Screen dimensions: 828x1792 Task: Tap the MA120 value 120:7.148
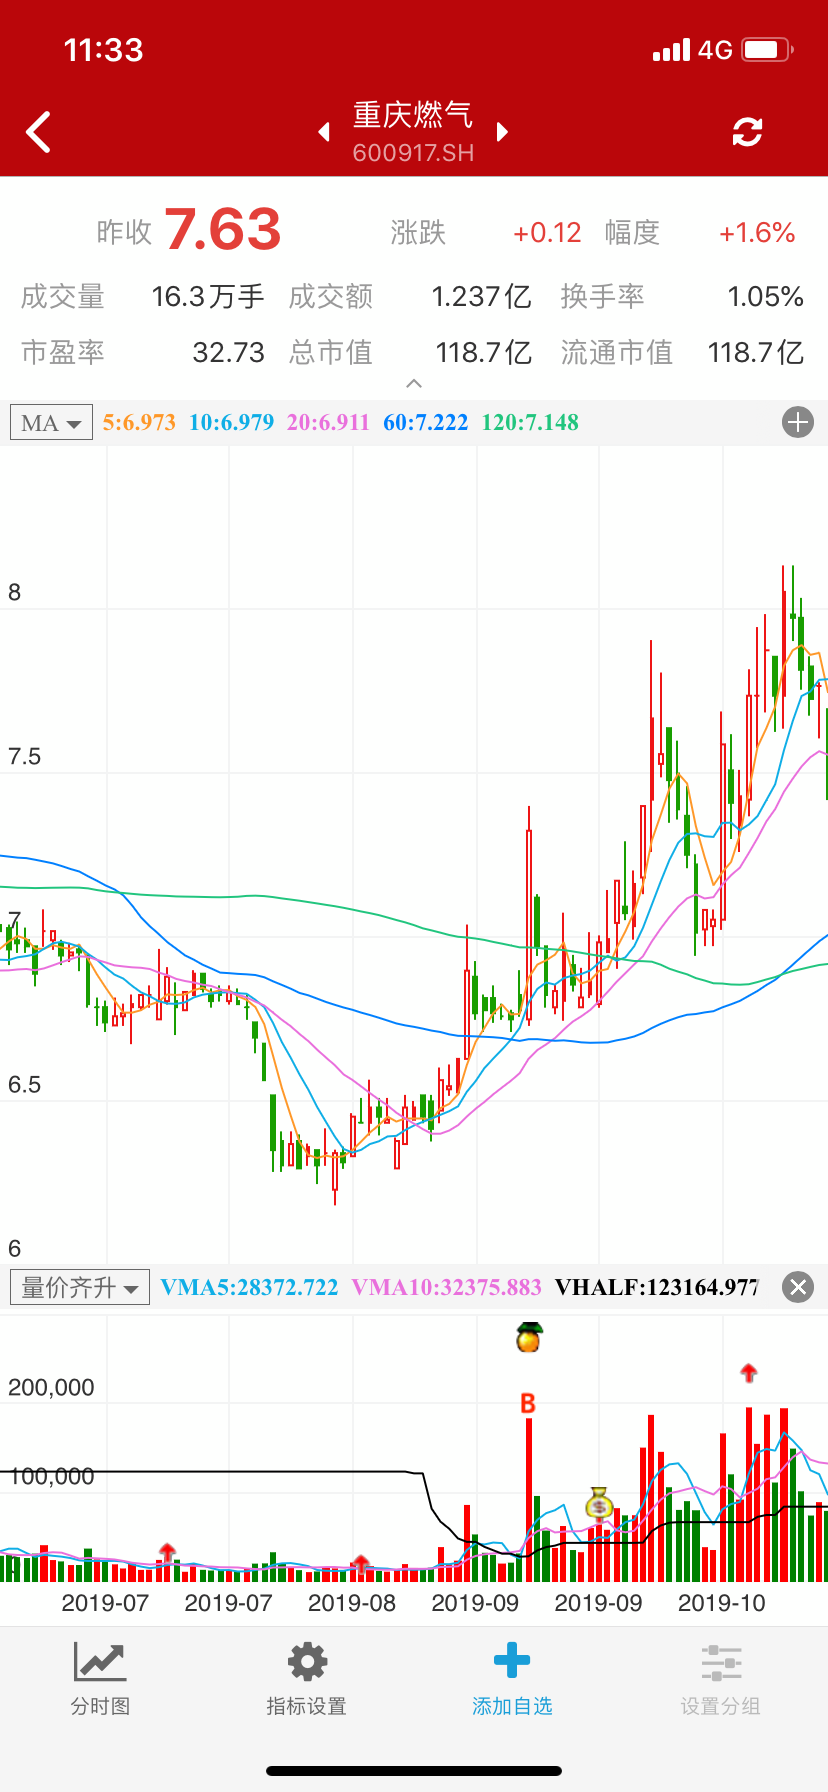point(530,422)
